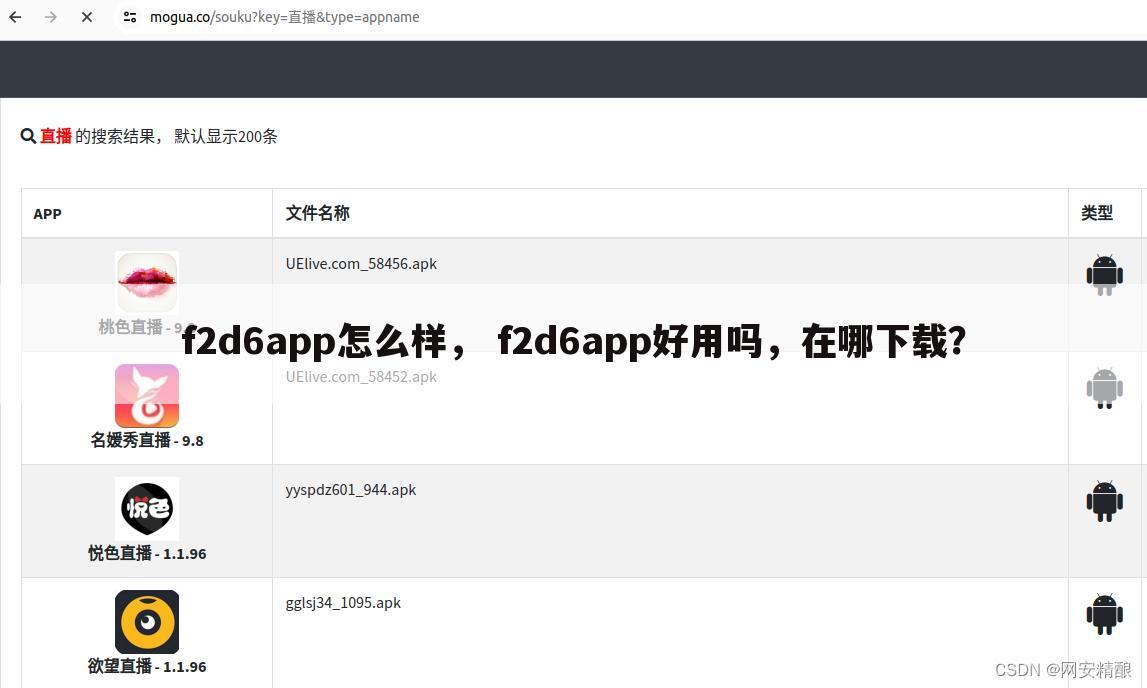Select file name yyspdz601_944.apk
Viewport: 1147px width, 688px height.
(x=350, y=490)
